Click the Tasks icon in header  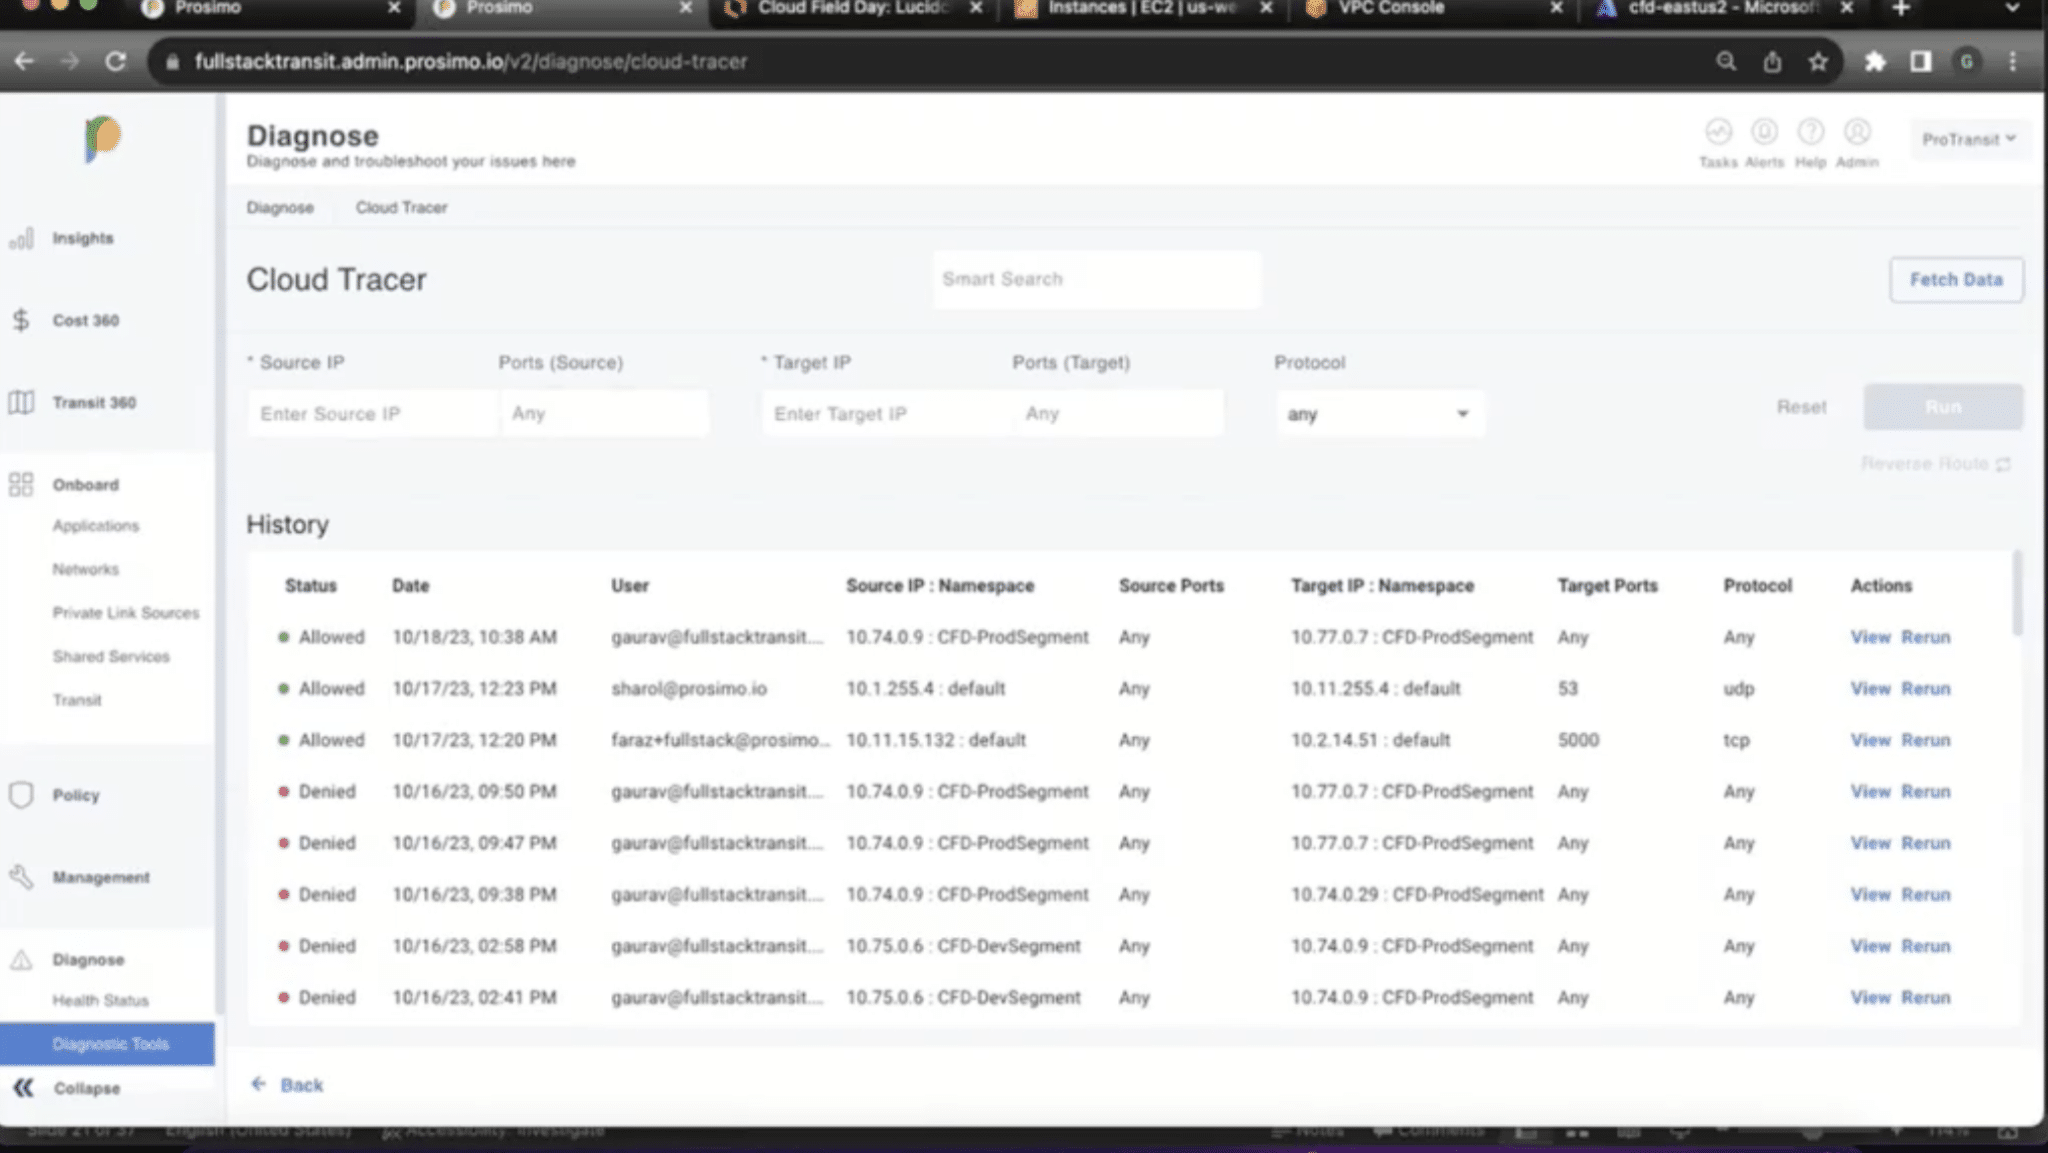click(1718, 133)
